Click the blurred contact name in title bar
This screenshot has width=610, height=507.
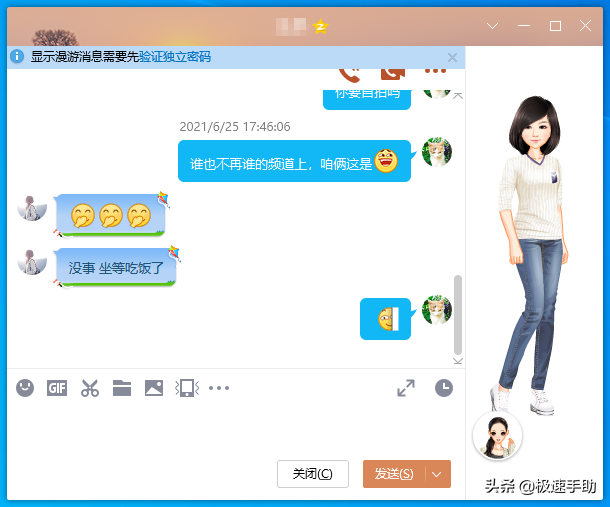pos(292,26)
